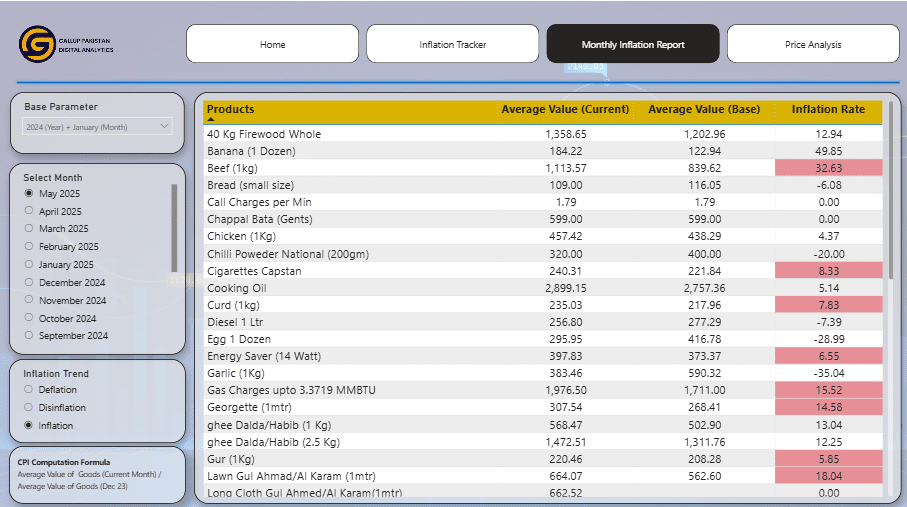Image resolution: width=907 pixels, height=507 pixels.
Task: Click the Gallup Pakistan logo icon
Action: pyautogui.click(x=38, y=44)
